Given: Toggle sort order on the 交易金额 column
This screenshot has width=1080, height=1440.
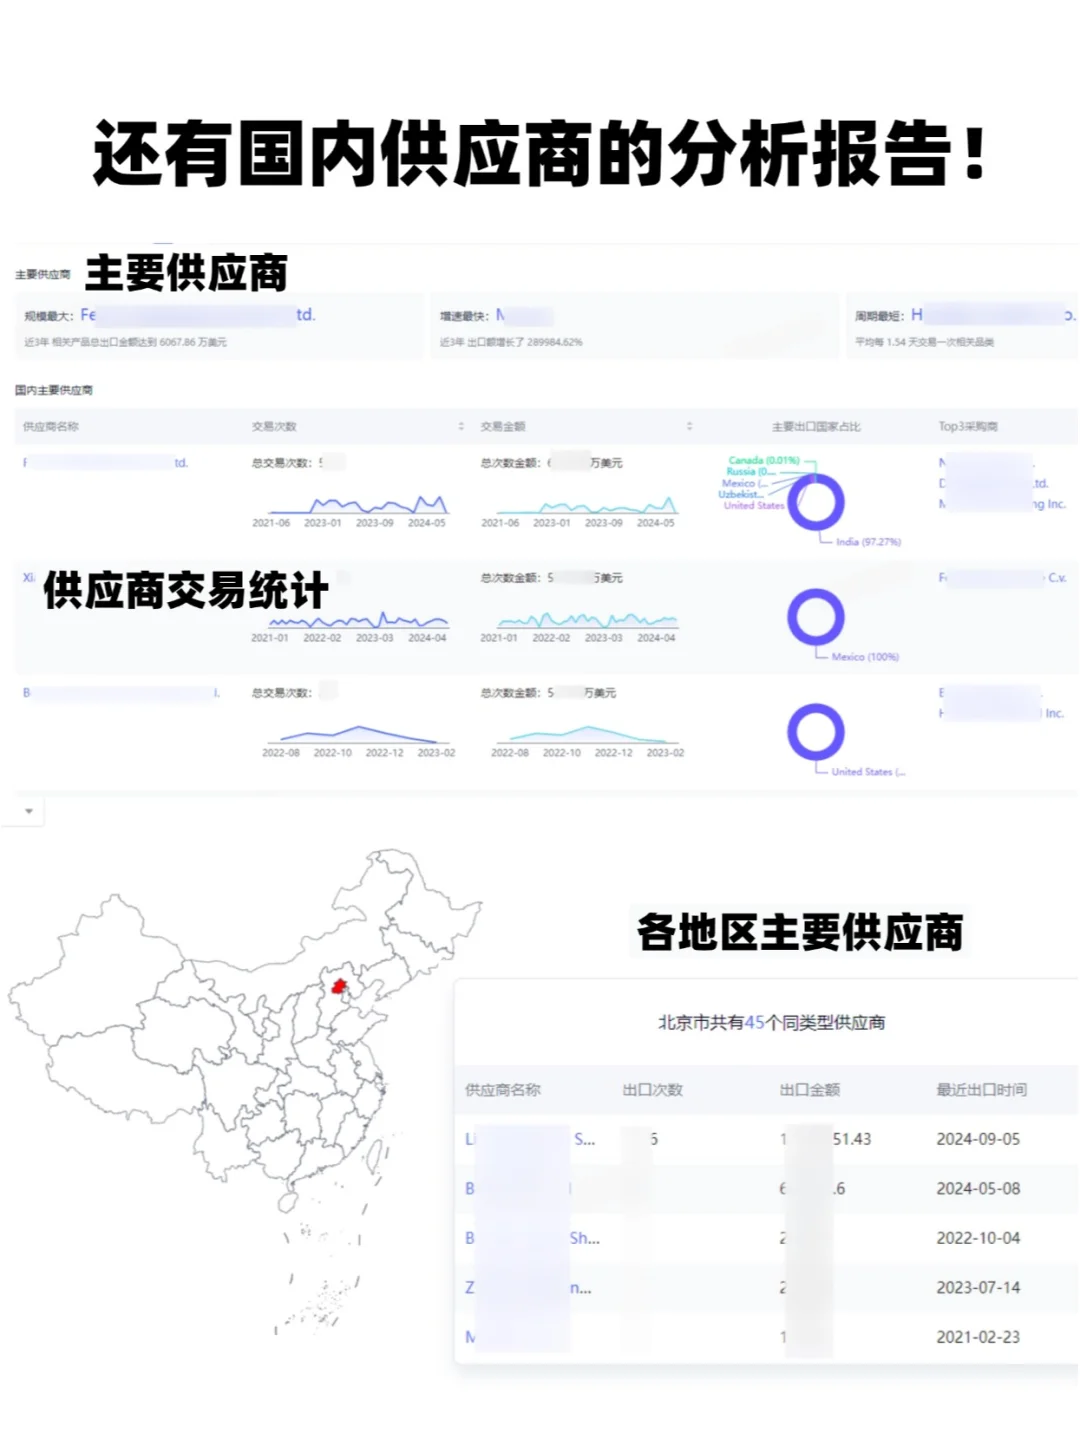Looking at the screenshot, I should (x=688, y=426).
